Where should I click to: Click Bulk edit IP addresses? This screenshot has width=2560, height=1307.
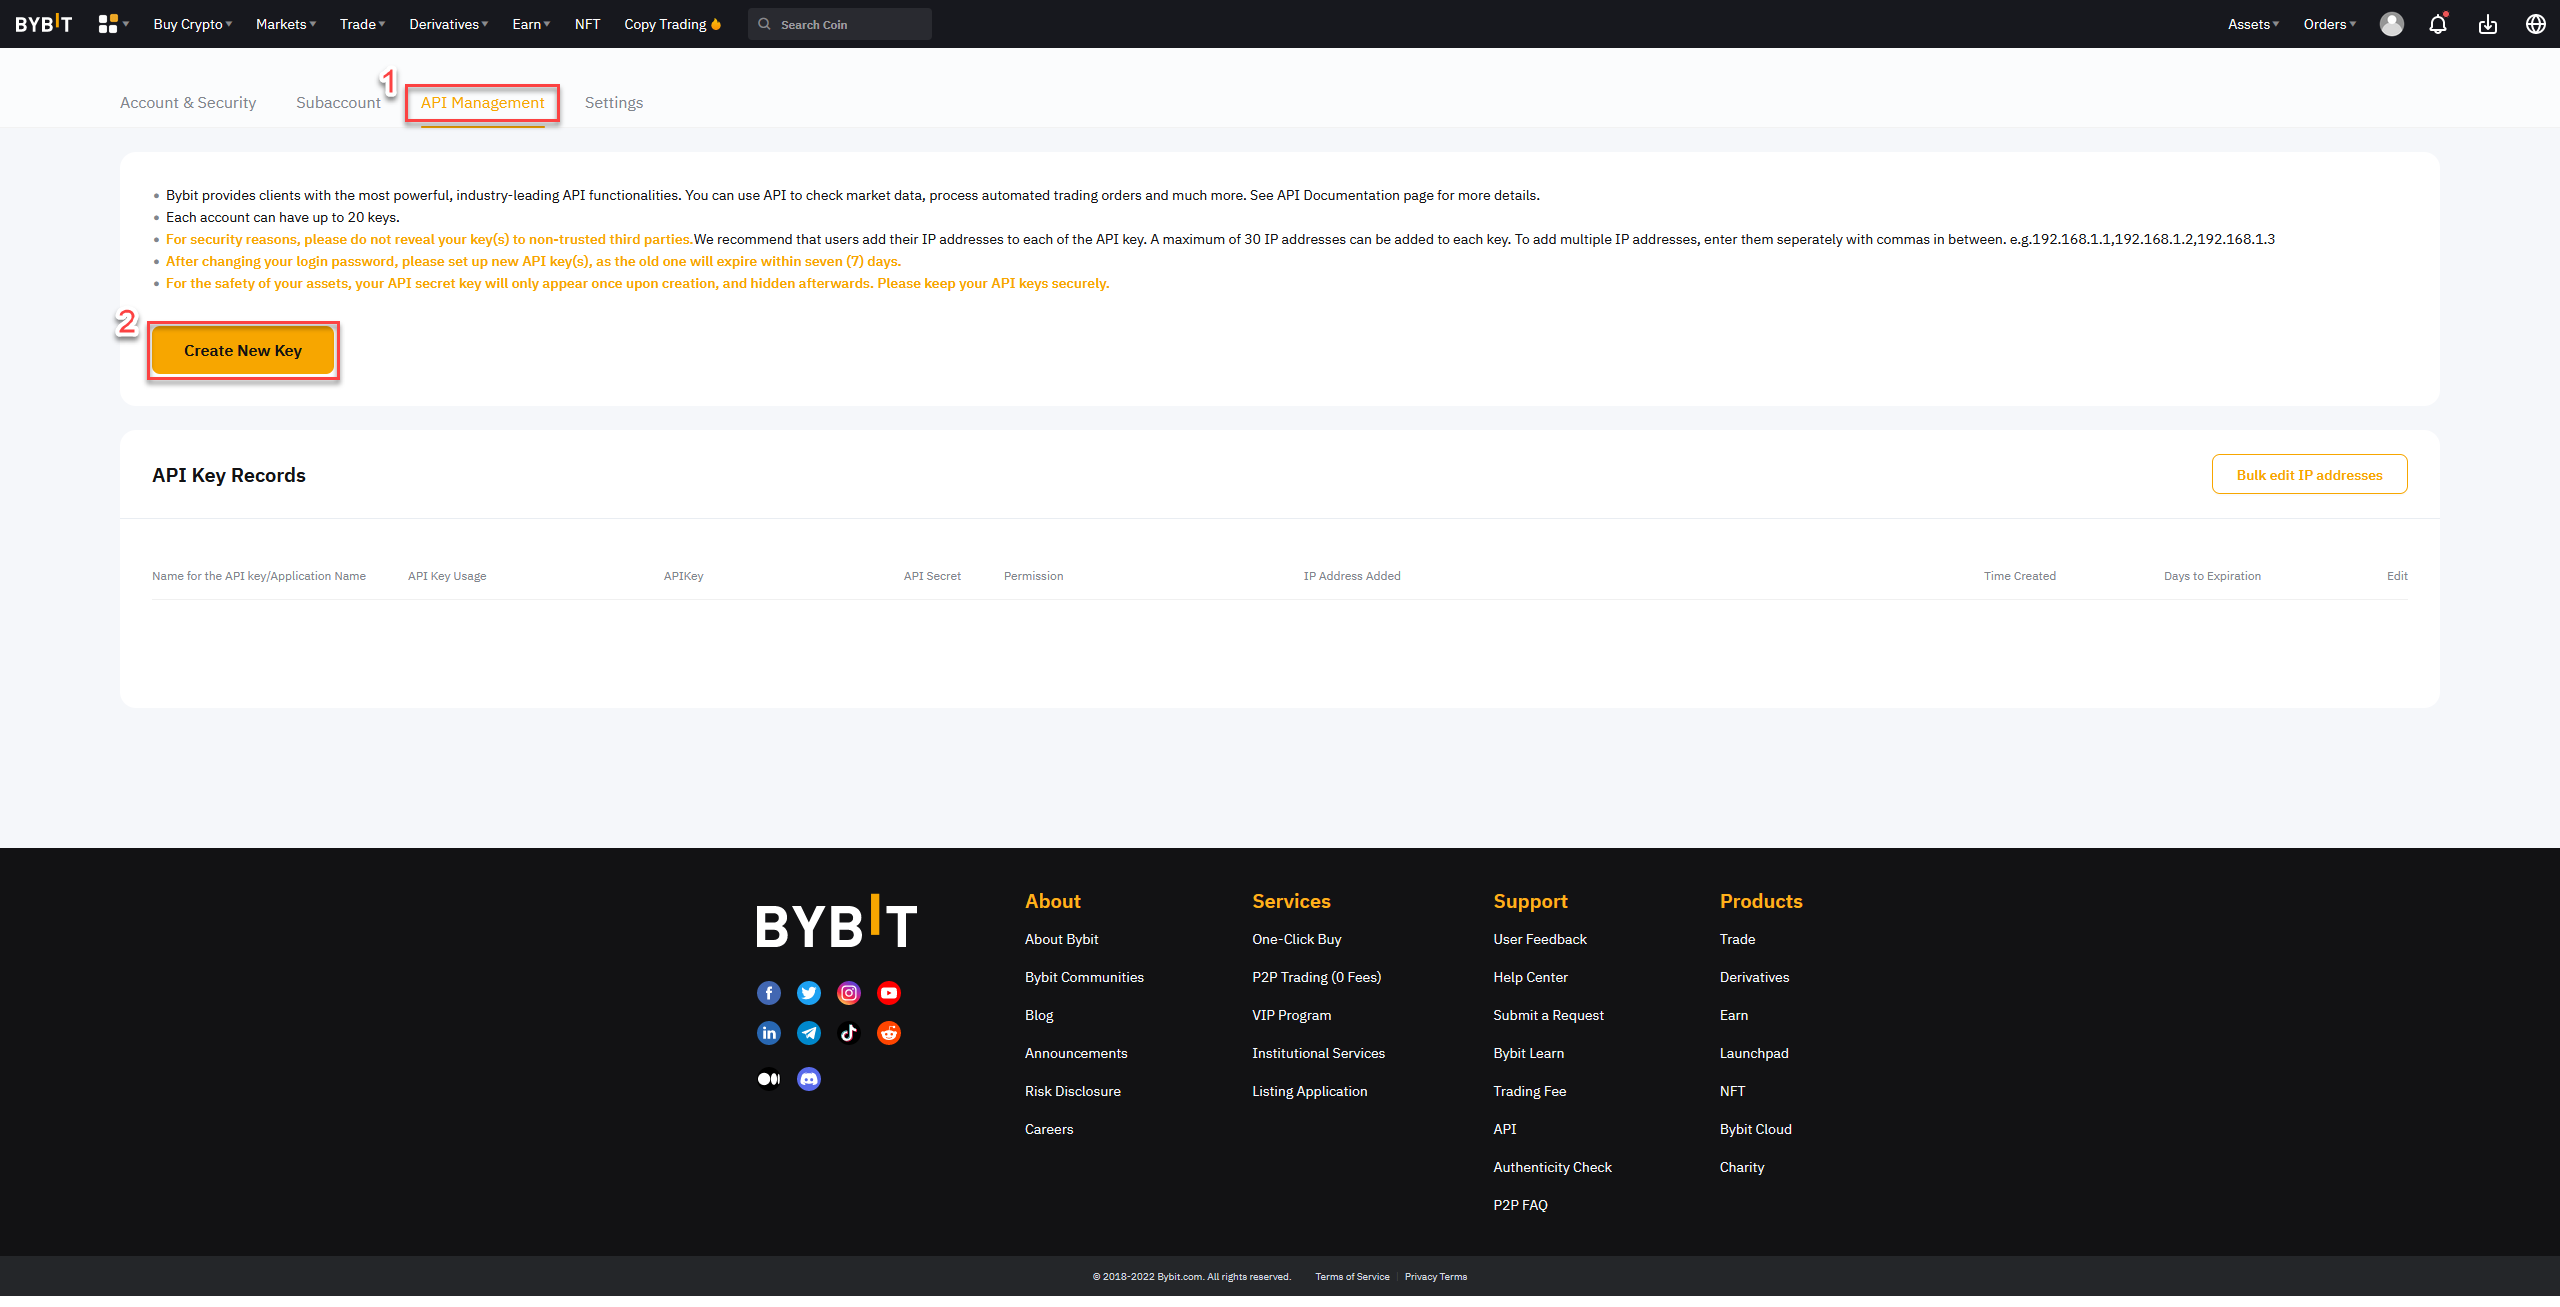[x=2309, y=474]
